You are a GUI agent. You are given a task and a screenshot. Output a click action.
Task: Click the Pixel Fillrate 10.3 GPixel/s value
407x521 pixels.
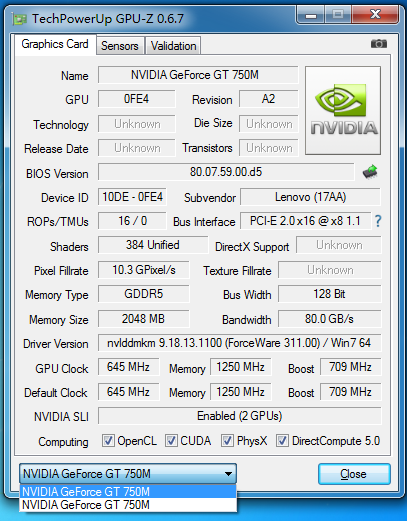[x=144, y=270]
